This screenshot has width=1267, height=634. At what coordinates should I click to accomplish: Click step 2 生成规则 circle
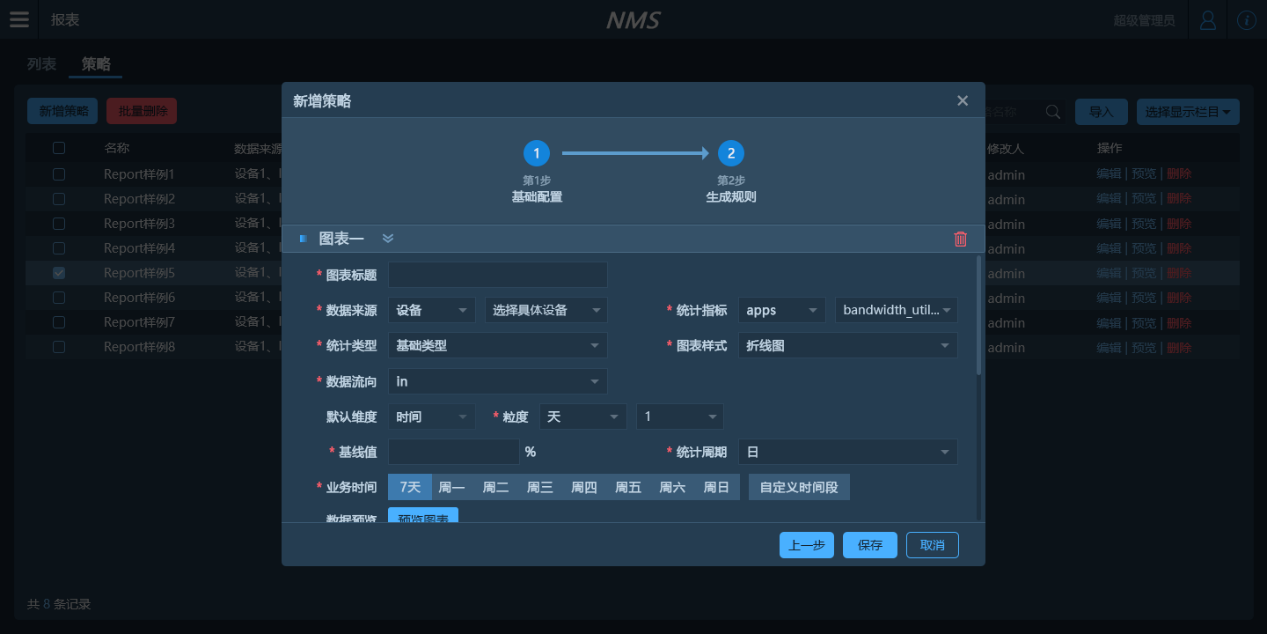[731, 153]
